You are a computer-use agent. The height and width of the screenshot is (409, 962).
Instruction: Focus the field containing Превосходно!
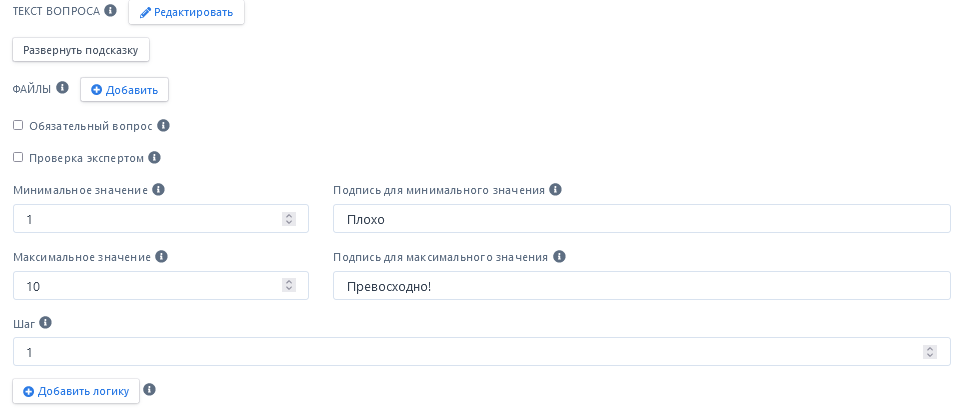(x=641, y=286)
